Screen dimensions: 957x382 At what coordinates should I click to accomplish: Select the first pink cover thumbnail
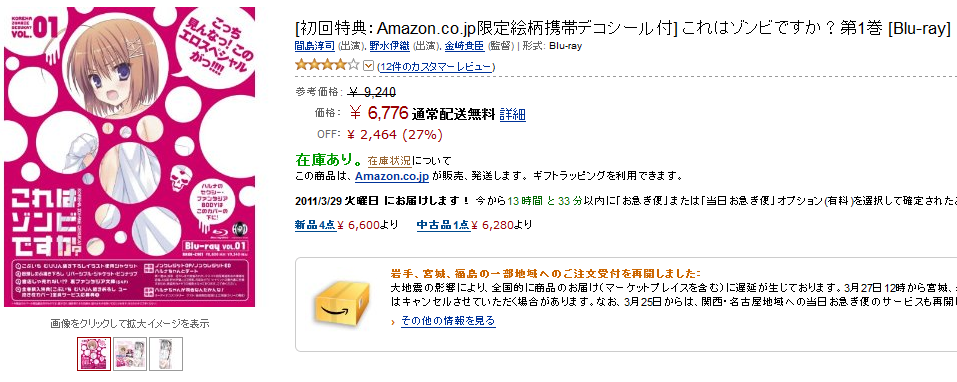94,354
